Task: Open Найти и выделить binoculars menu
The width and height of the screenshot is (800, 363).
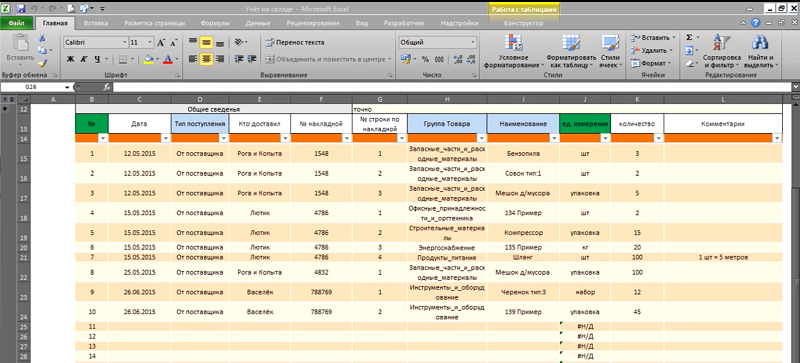Action: tap(761, 51)
